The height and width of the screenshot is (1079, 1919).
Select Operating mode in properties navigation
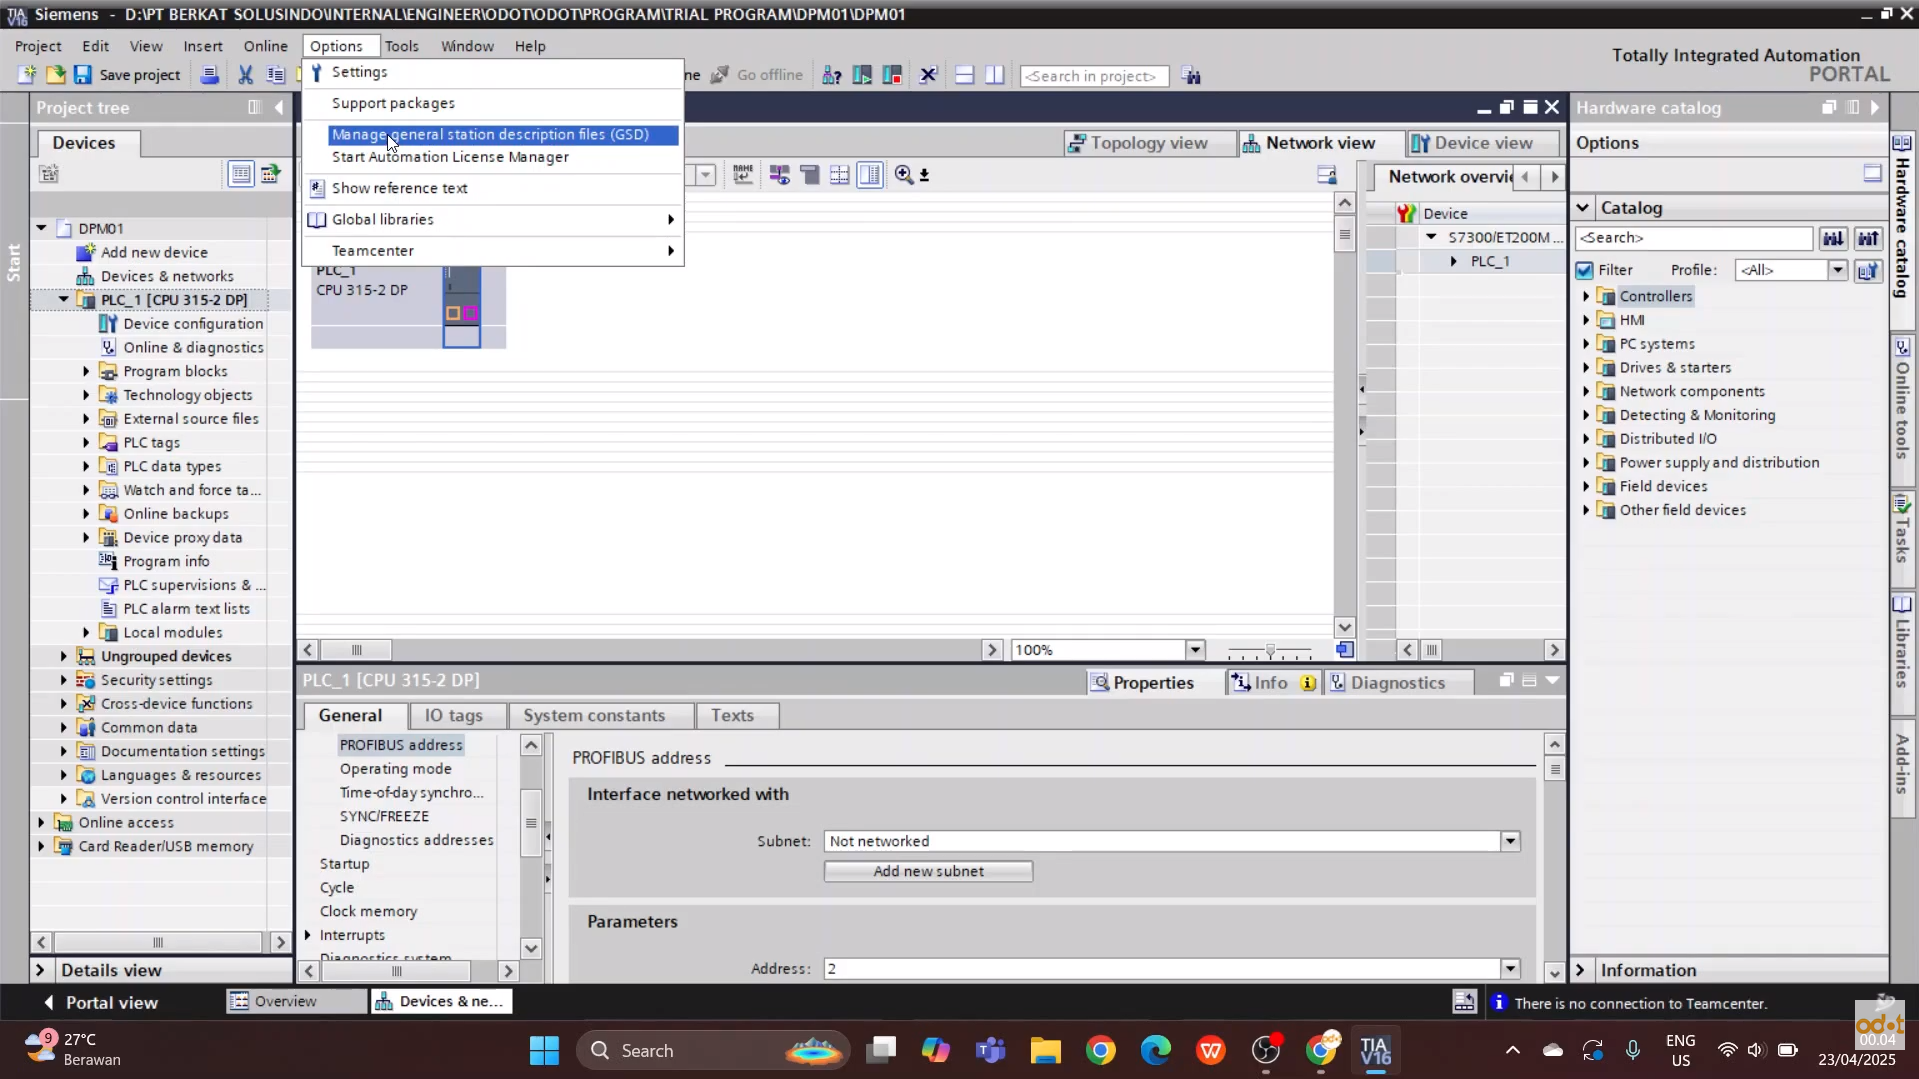[395, 769]
